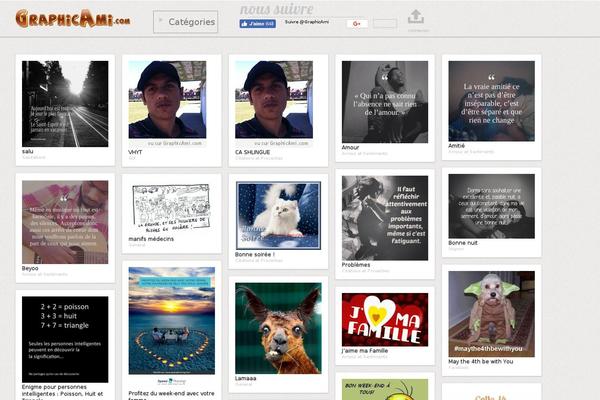Screen dimensions: 600x400
Task: Click the Google+ share button
Action: click(x=357, y=24)
